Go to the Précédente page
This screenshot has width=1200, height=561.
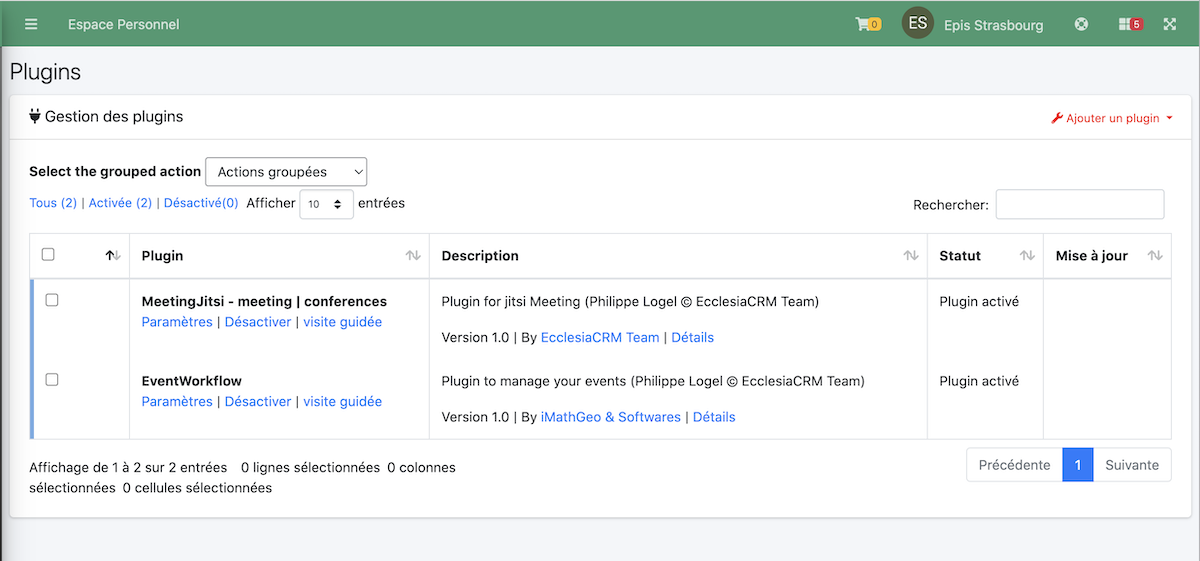(1014, 465)
